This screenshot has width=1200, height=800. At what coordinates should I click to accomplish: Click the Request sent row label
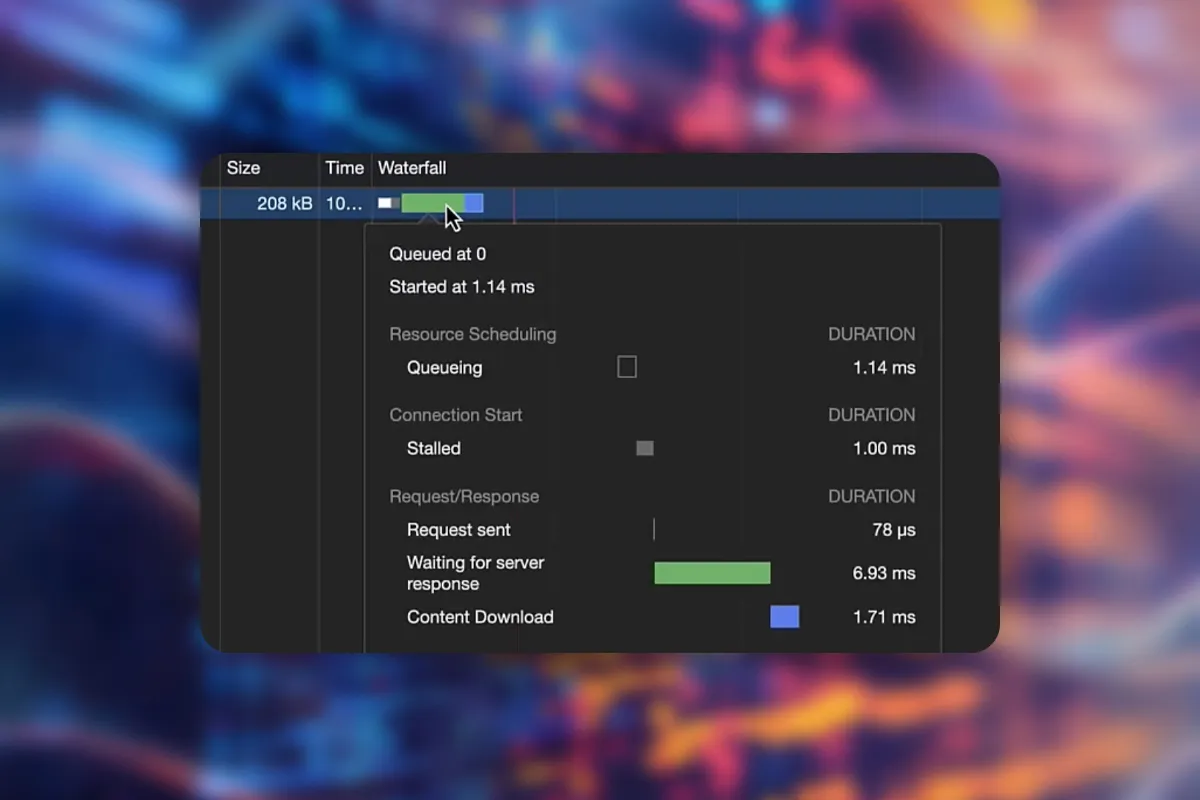(x=459, y=530)
